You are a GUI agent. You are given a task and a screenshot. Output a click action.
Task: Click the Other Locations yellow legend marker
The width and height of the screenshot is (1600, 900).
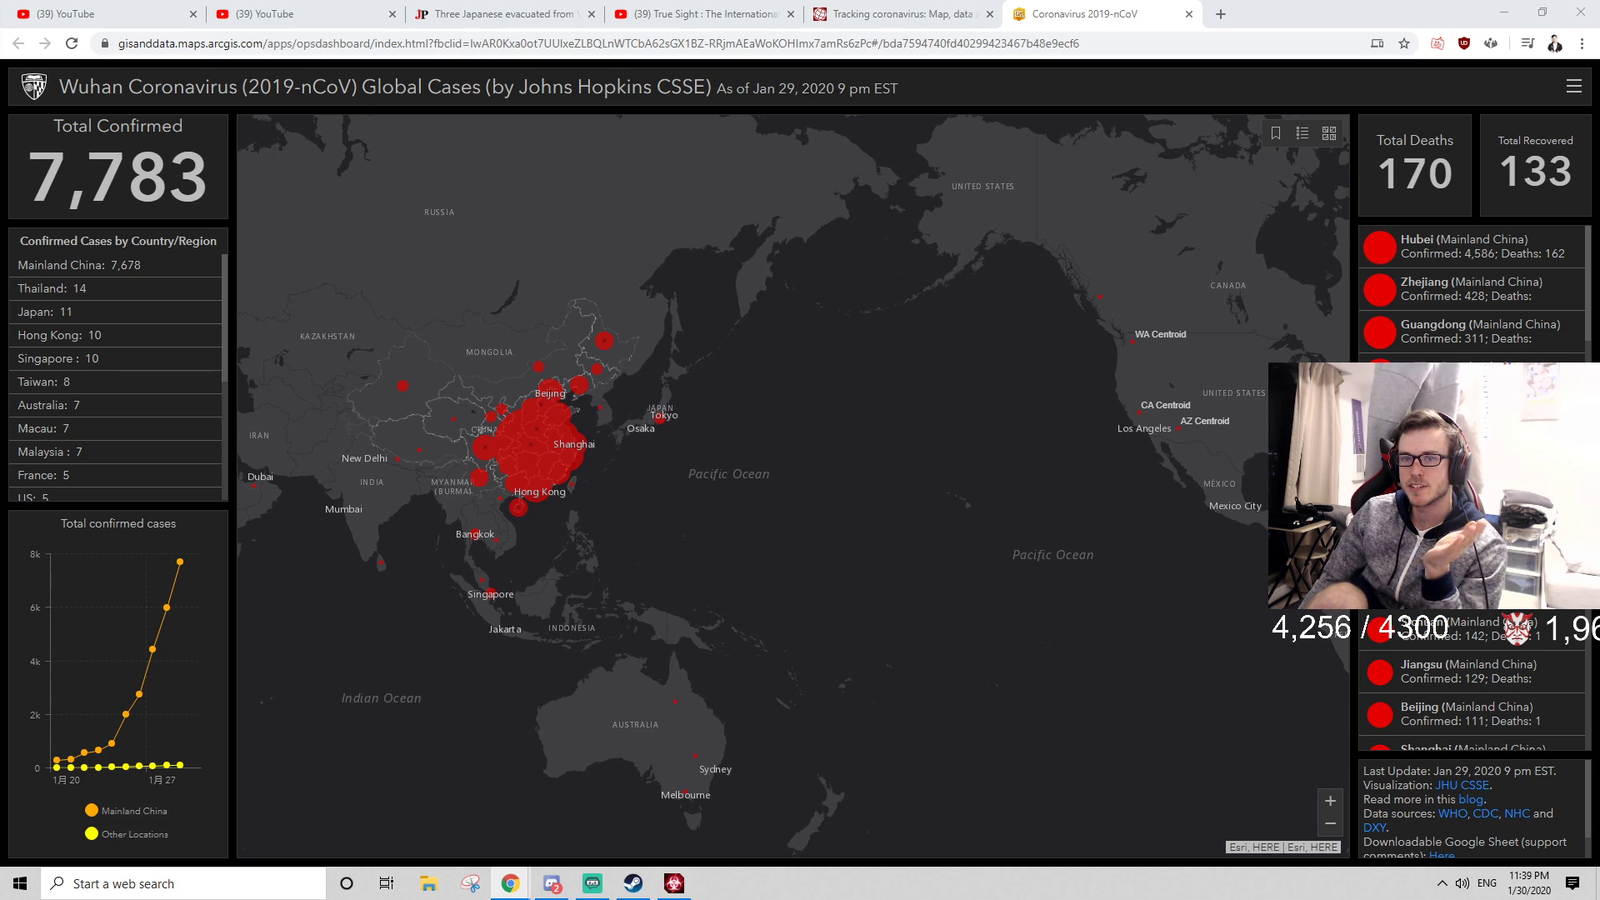[92, 833]
